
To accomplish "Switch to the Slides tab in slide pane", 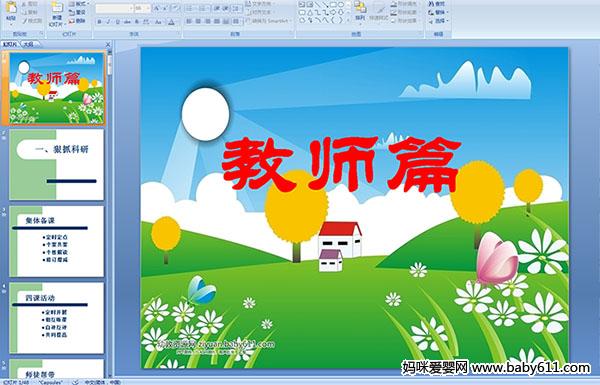I will click(x=10, y=44).
